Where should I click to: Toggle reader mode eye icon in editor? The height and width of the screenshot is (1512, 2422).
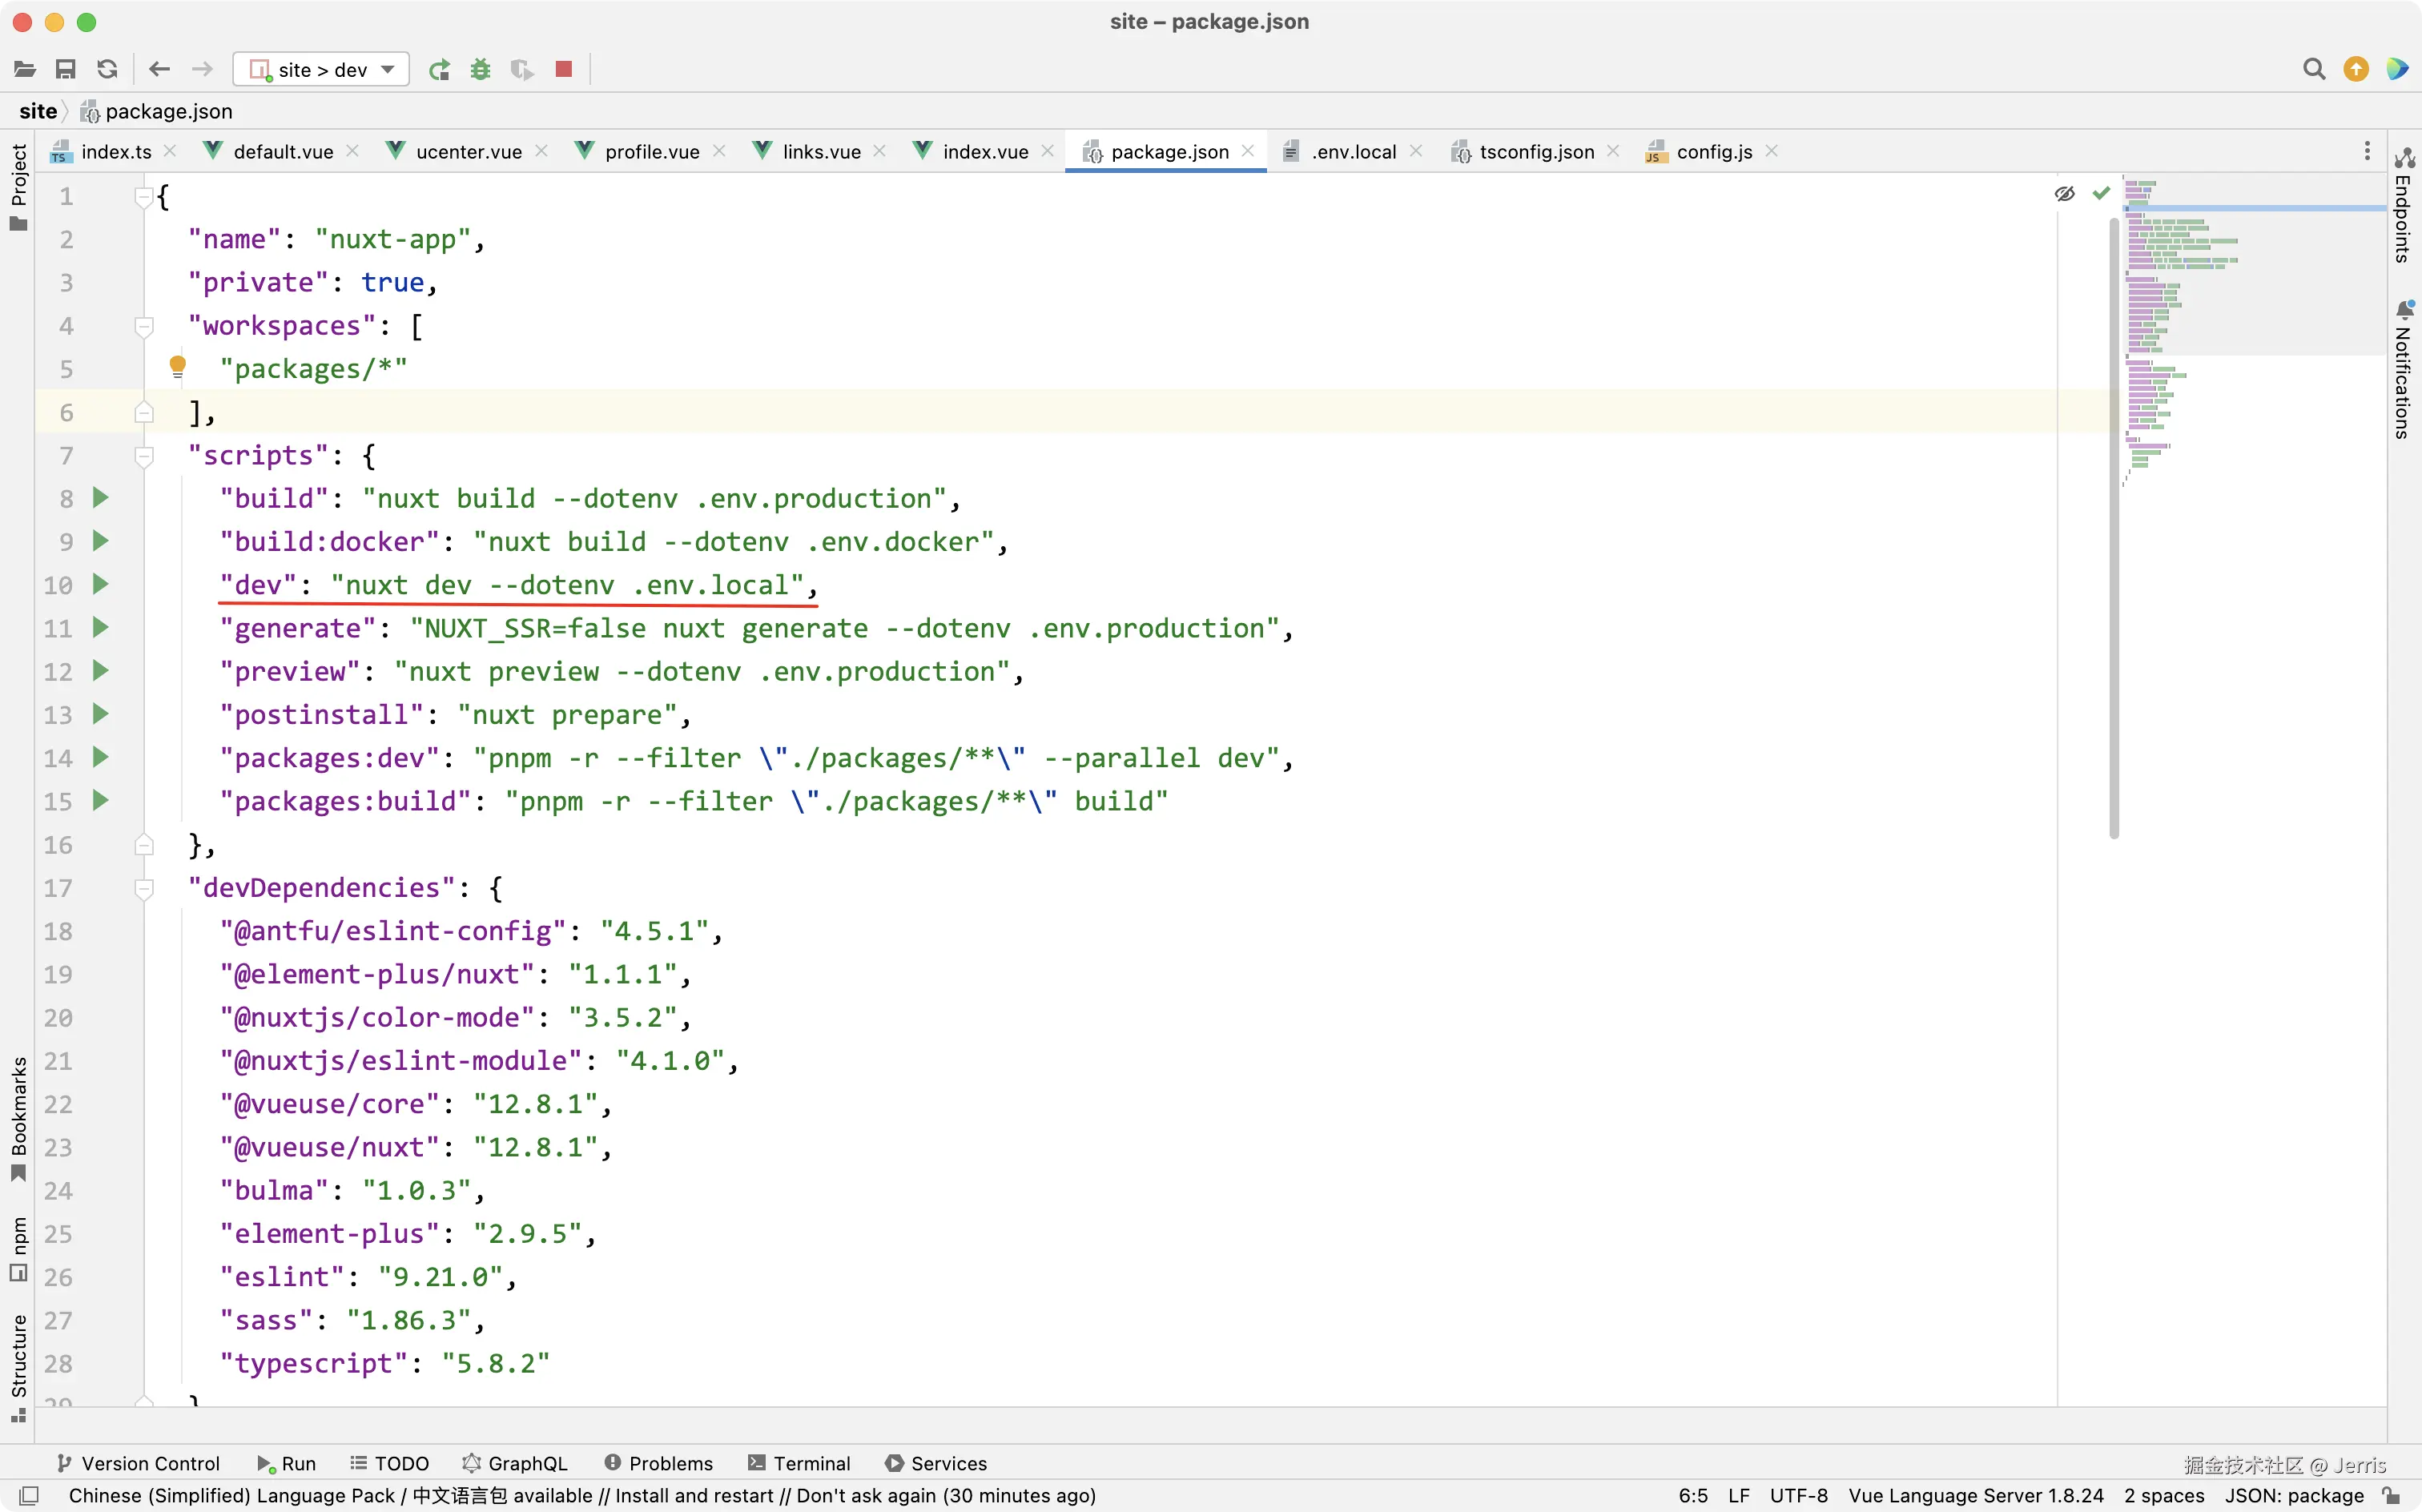[x=2064, y=193]
